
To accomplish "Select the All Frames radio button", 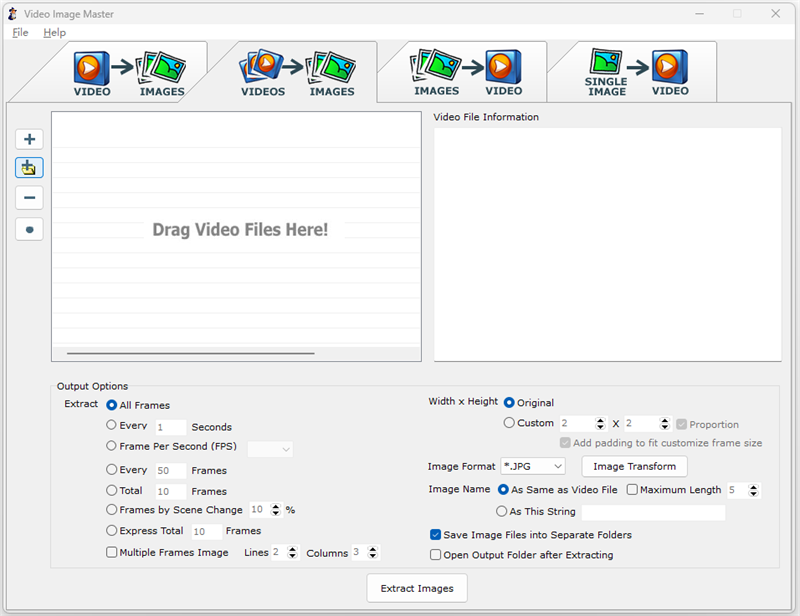I will 112,405.
